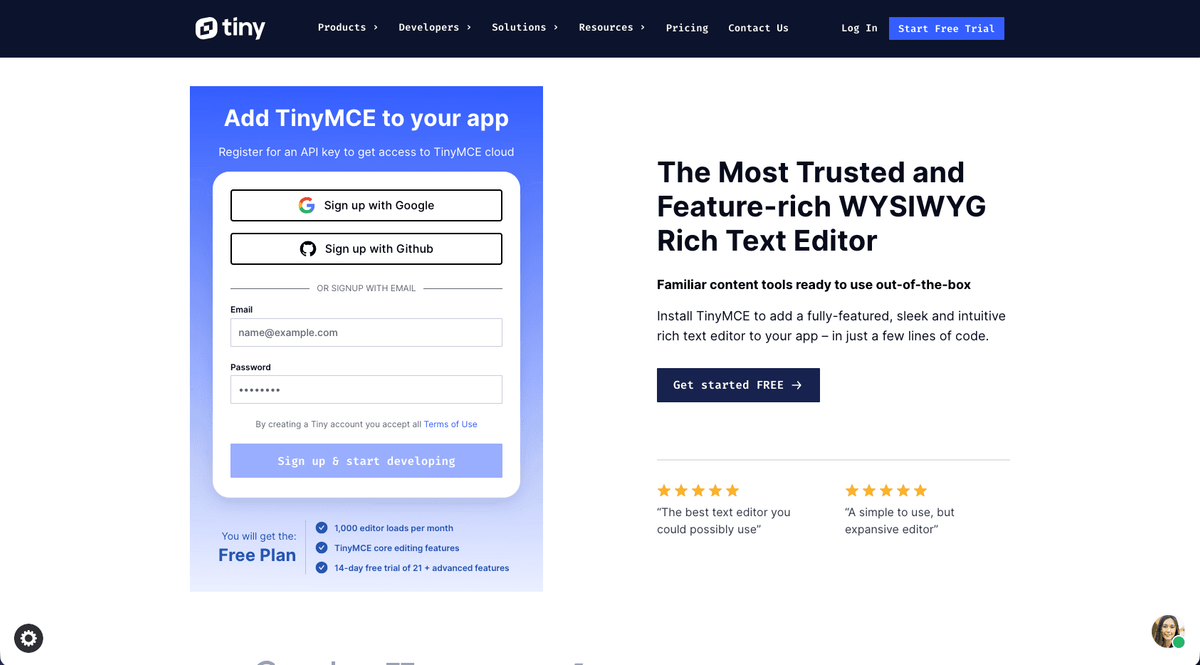This screenshot has width=1200, height=665.
Task: Open the chat support avatar
Action: pos(1168,631)
